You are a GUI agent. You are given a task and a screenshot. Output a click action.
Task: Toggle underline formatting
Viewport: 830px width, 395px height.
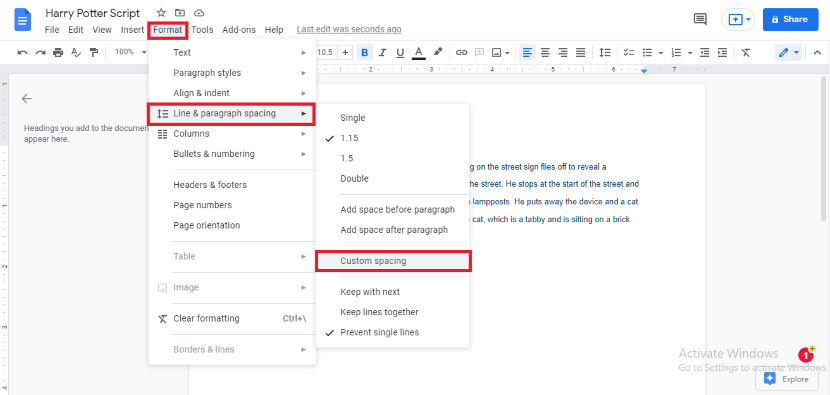click(400, 52)
